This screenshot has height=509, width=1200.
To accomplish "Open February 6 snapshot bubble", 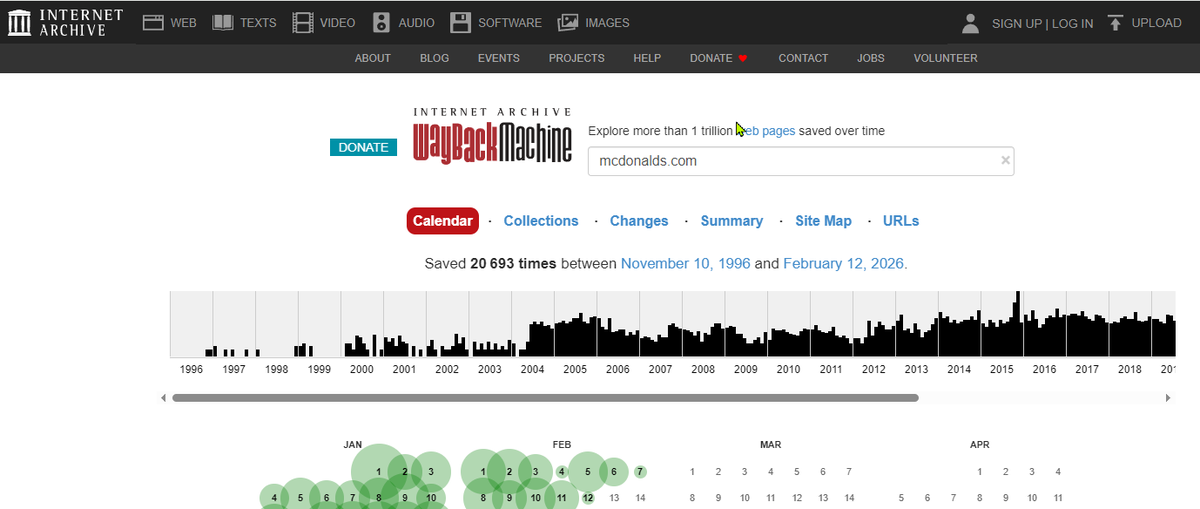I will (614, 472).
